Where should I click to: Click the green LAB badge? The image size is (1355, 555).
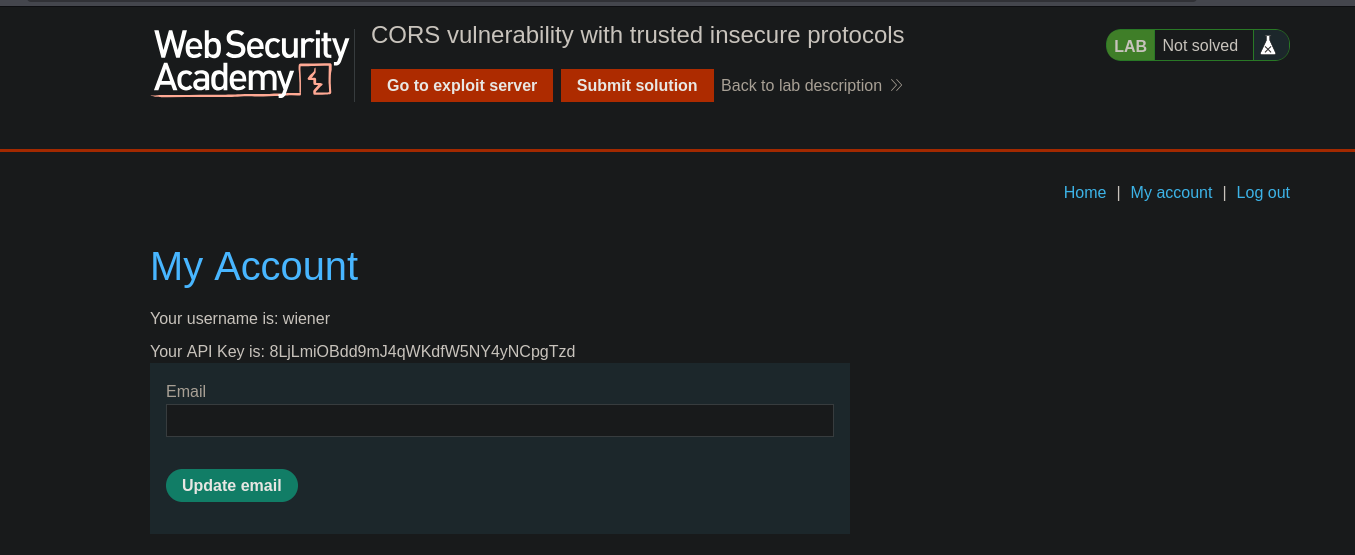(1130, 46)
